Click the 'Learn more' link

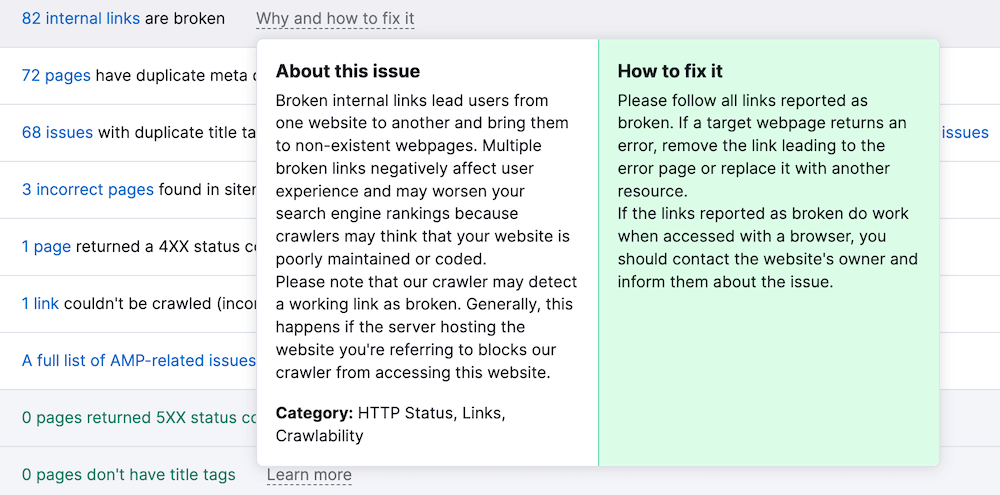click(309, 475)
